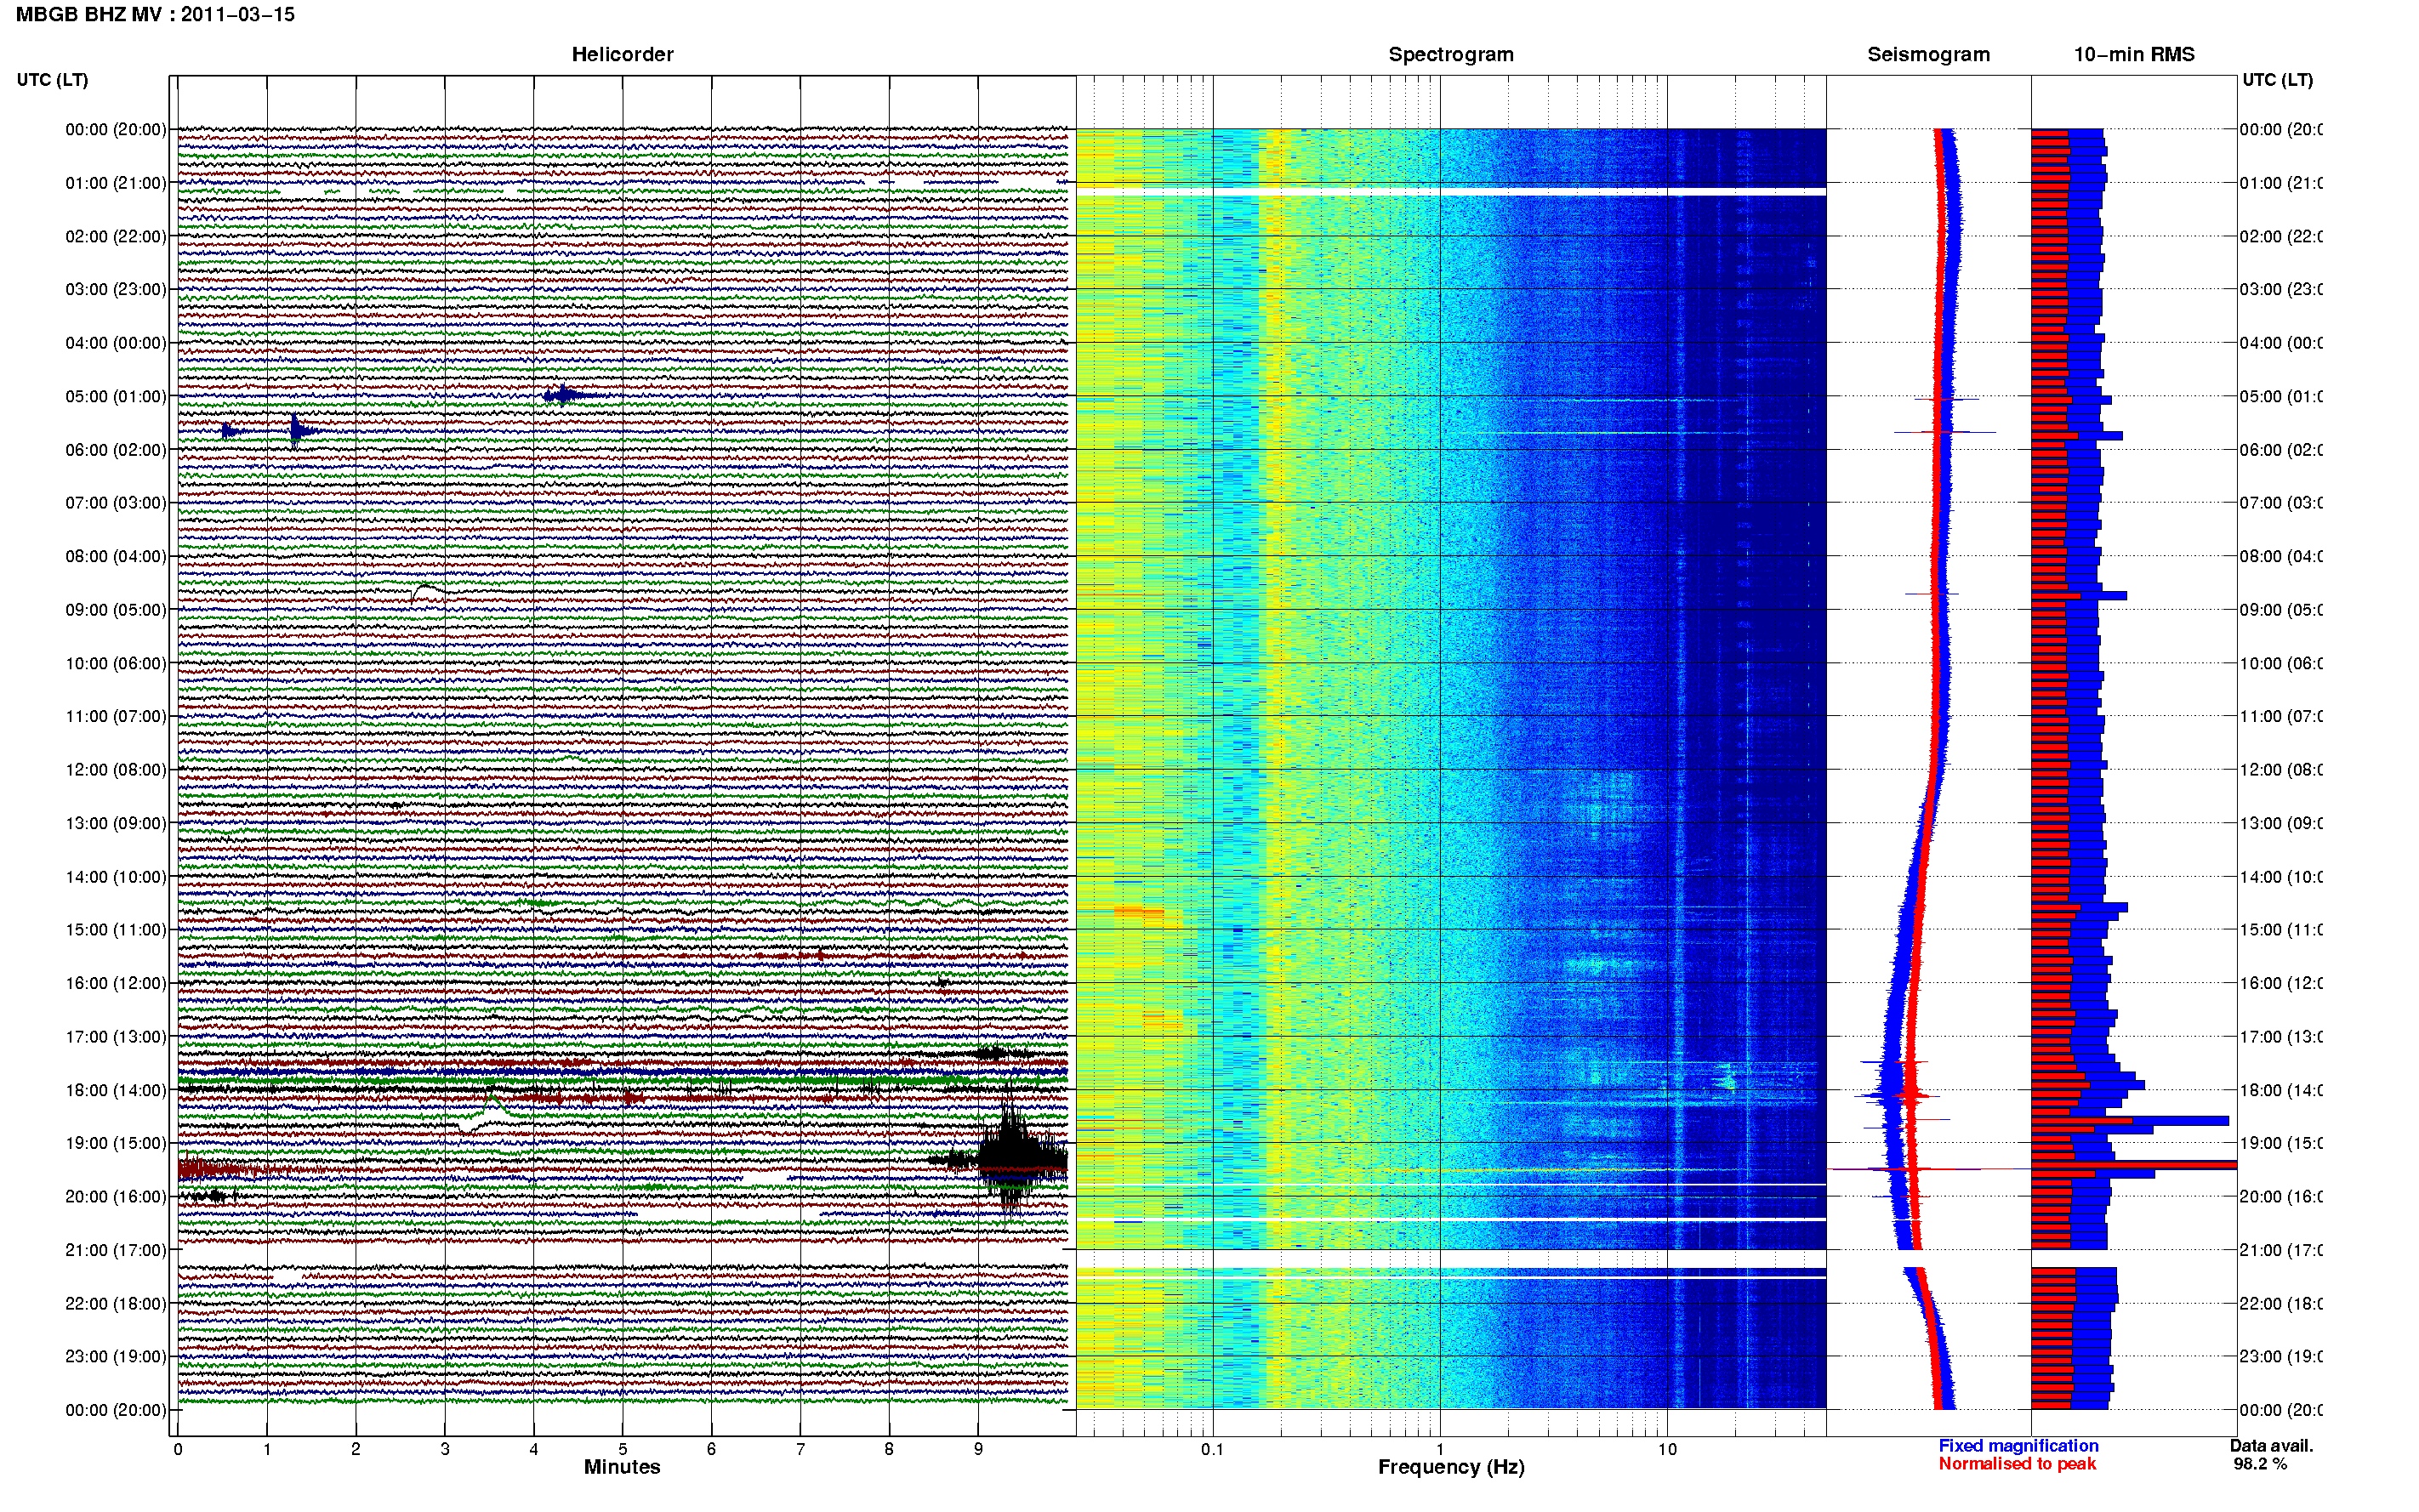Click the left '10:00 (06:00)' time label
This screenshot has width=2419, height=1512.
(x=116, y=663)
